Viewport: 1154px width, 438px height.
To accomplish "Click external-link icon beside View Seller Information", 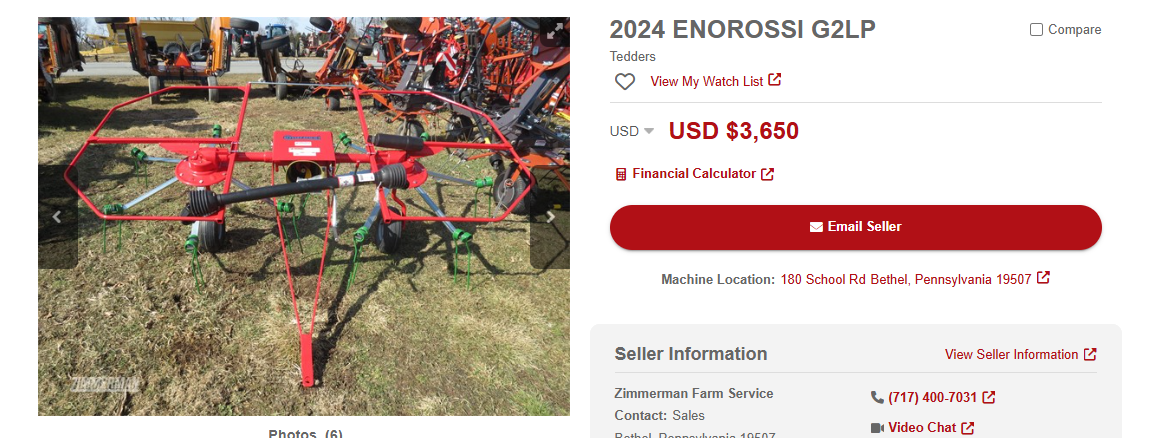I will [x=1090, y=354].
